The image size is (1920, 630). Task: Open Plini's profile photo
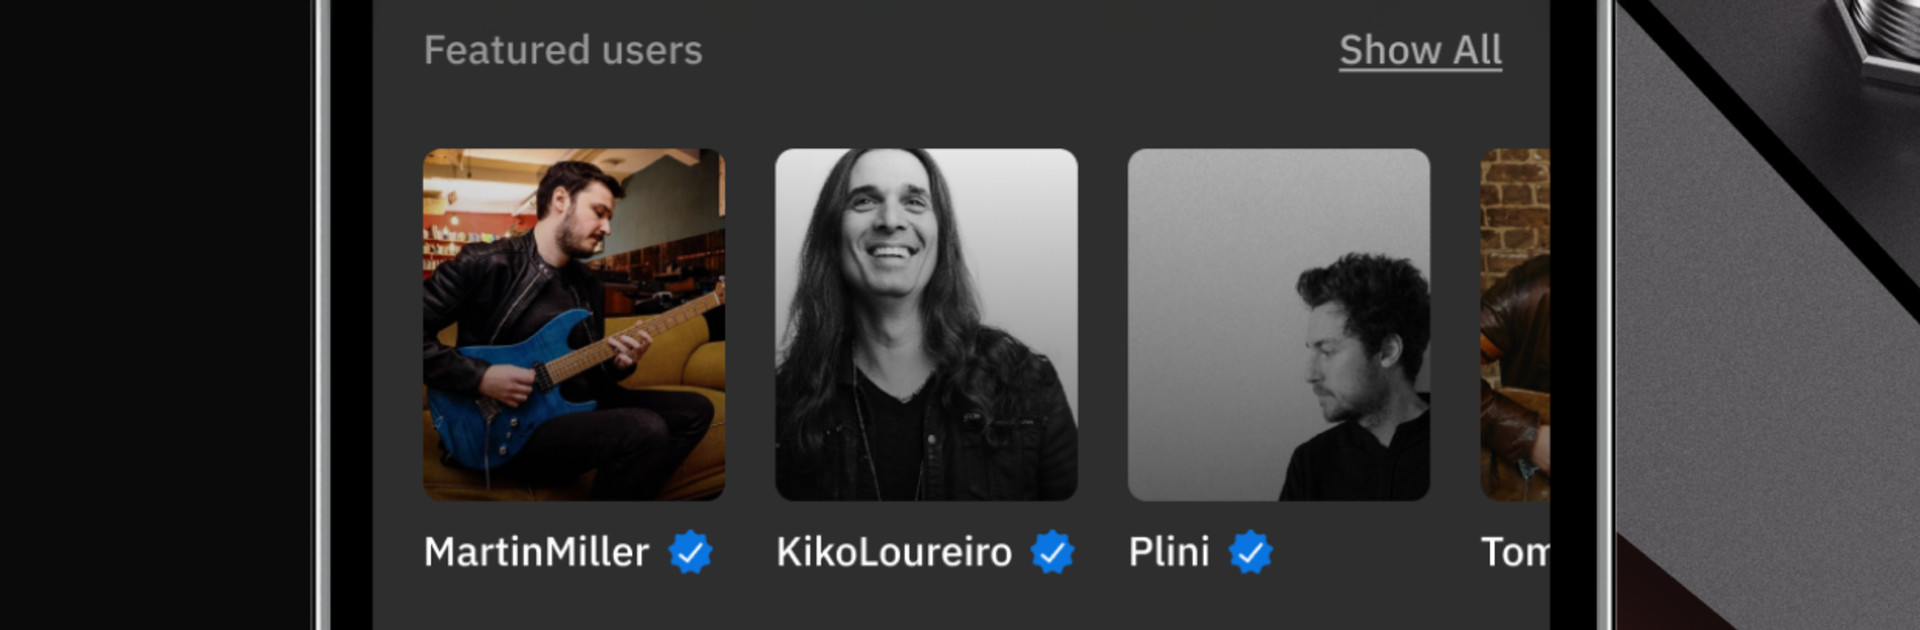[1279, 324]
